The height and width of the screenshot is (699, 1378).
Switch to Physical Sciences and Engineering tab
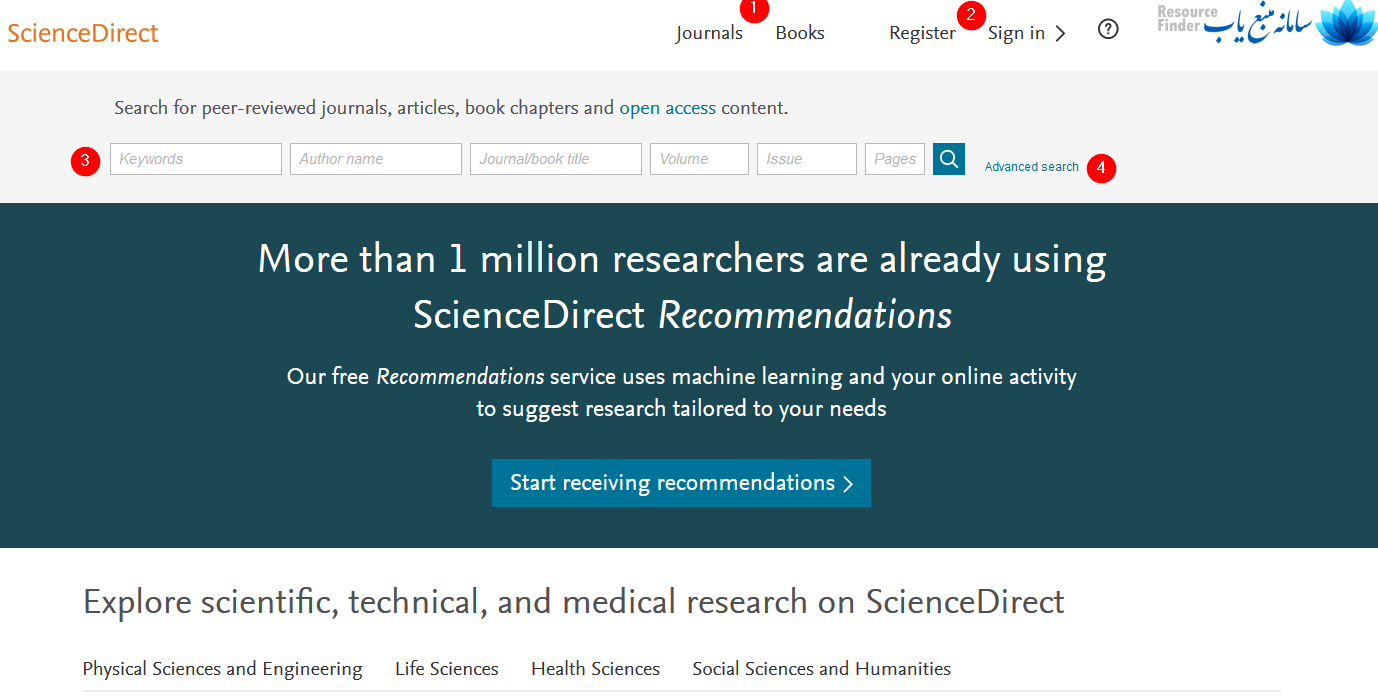pos(222,669)
